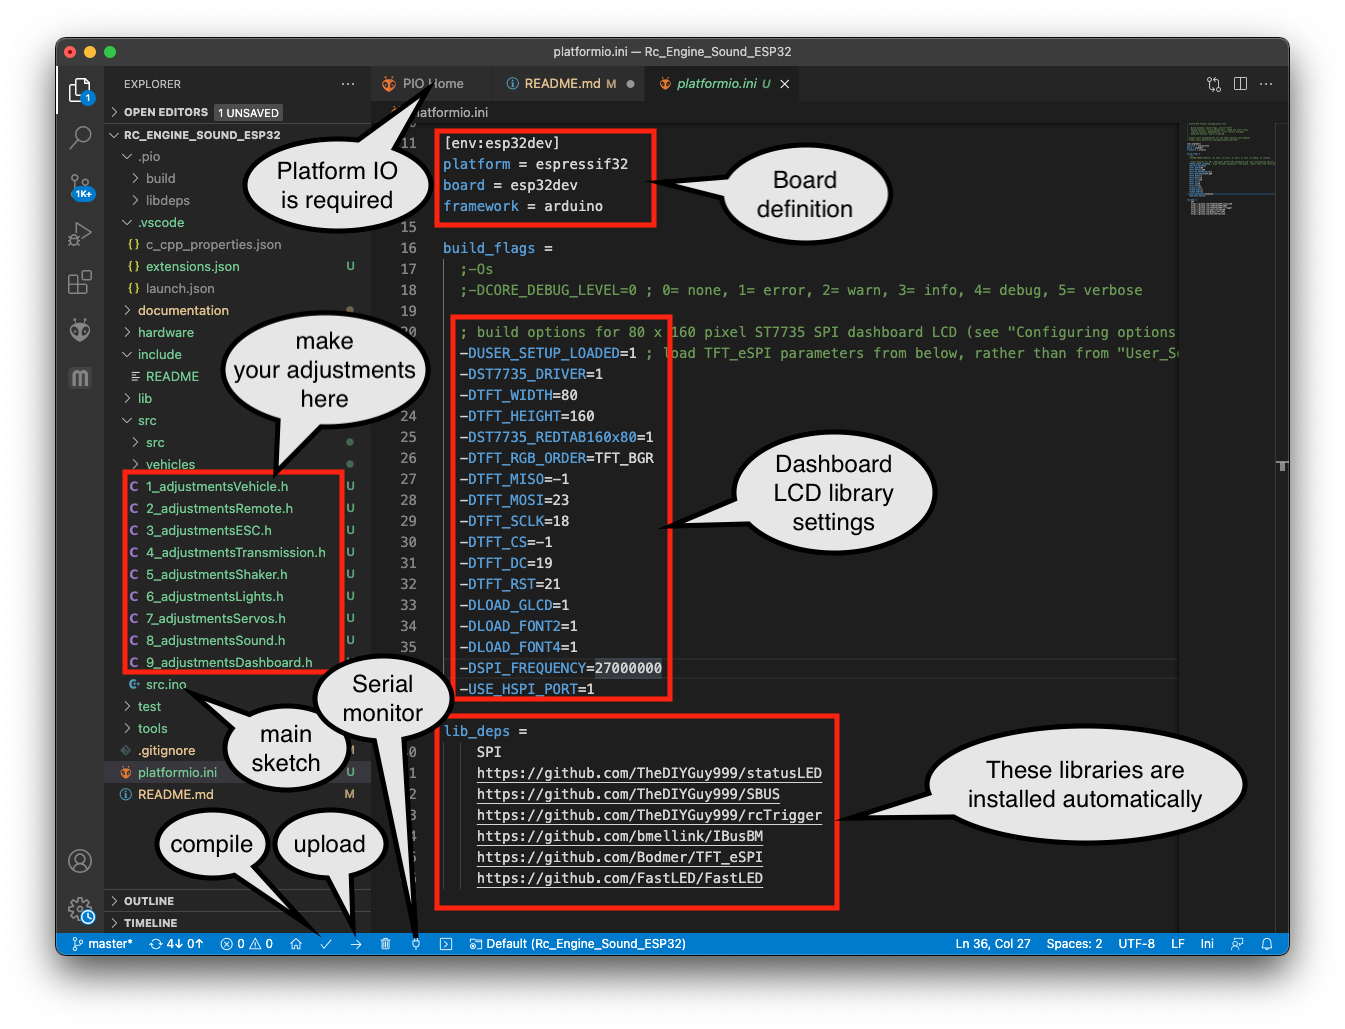Open the Extensions view
This screenshot has width=1345, height=1029.
coord(80,282)
